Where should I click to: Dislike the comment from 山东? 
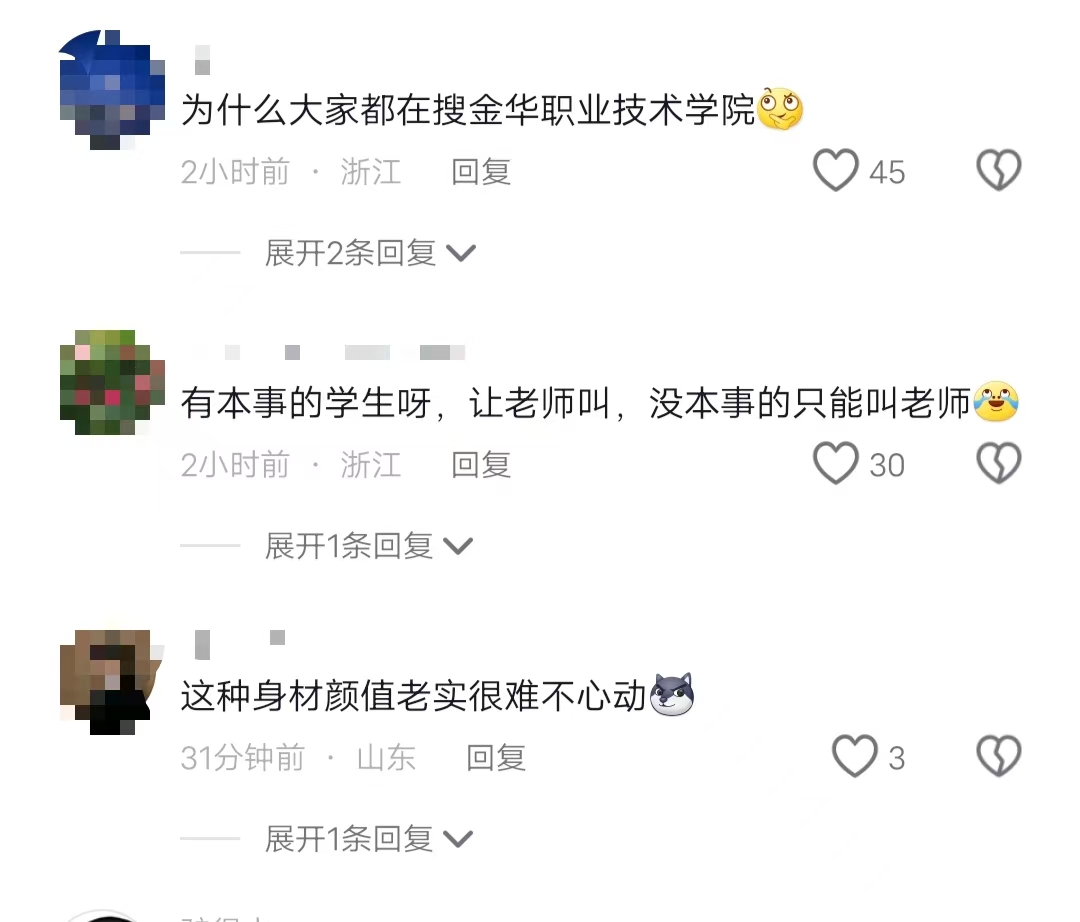999,756
